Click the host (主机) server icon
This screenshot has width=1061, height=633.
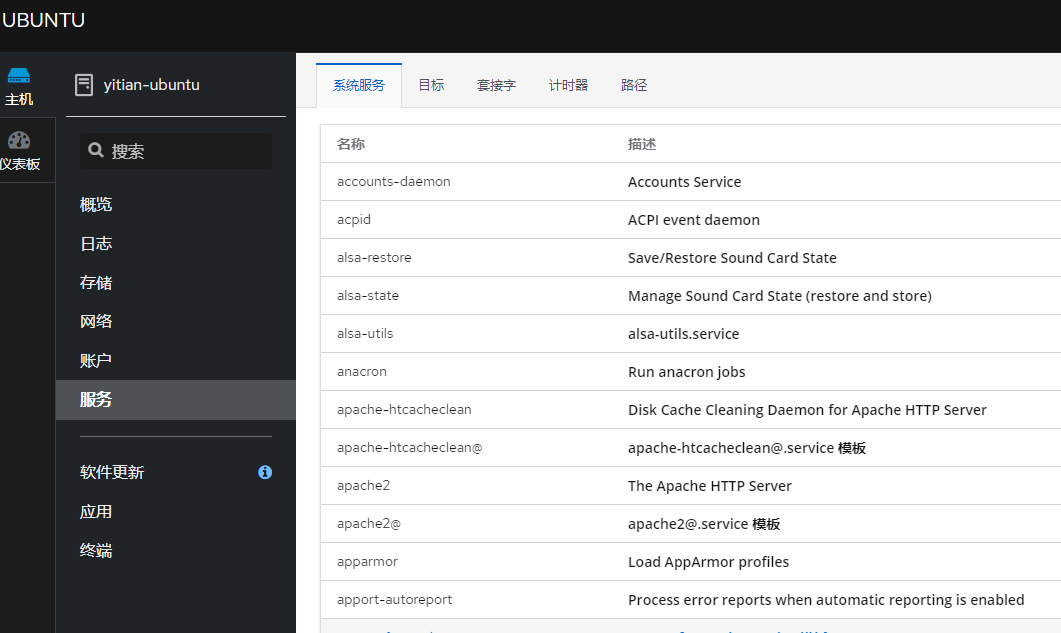tap(19, 76)
